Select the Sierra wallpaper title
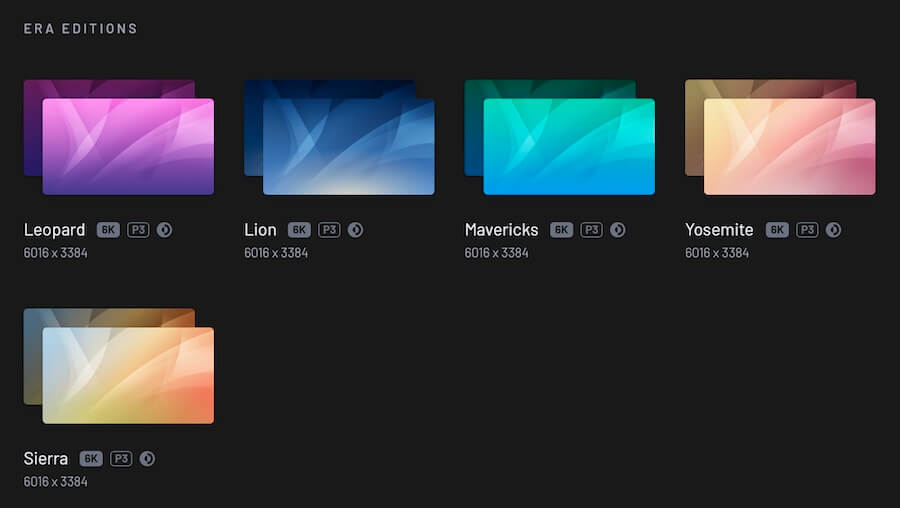The width and height of the screenshot is (900, 508). click(x=46, y=459)
